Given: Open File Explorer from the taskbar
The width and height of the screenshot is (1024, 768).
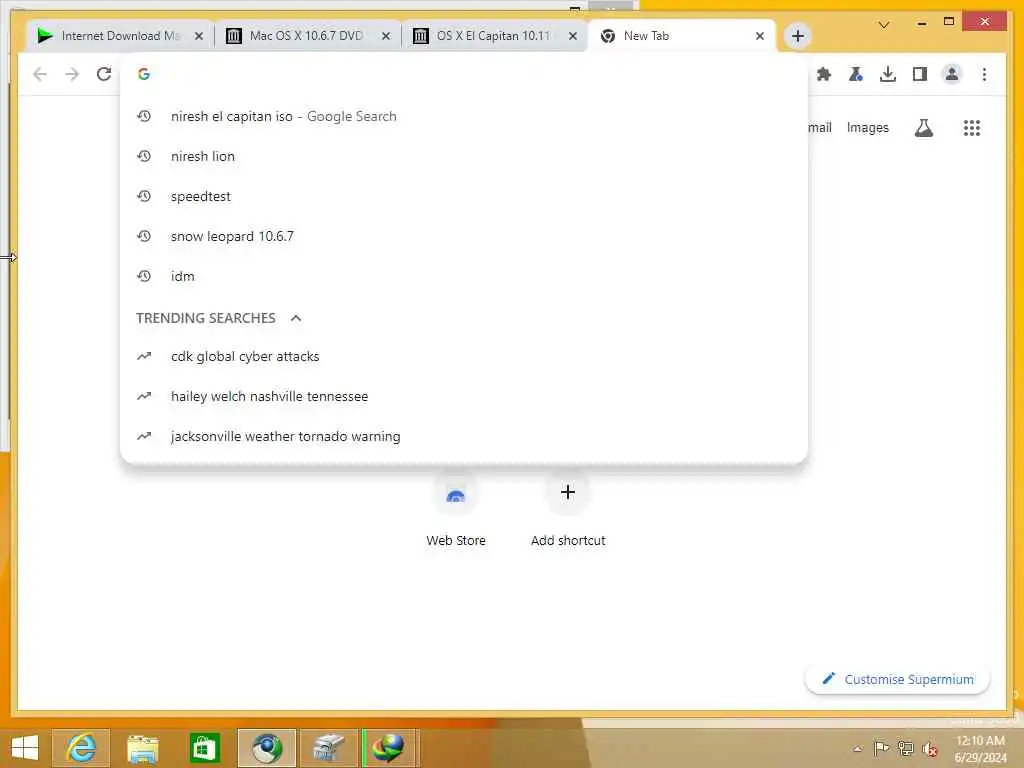Looking at the screenshot, I should click(x=142, y=748).
